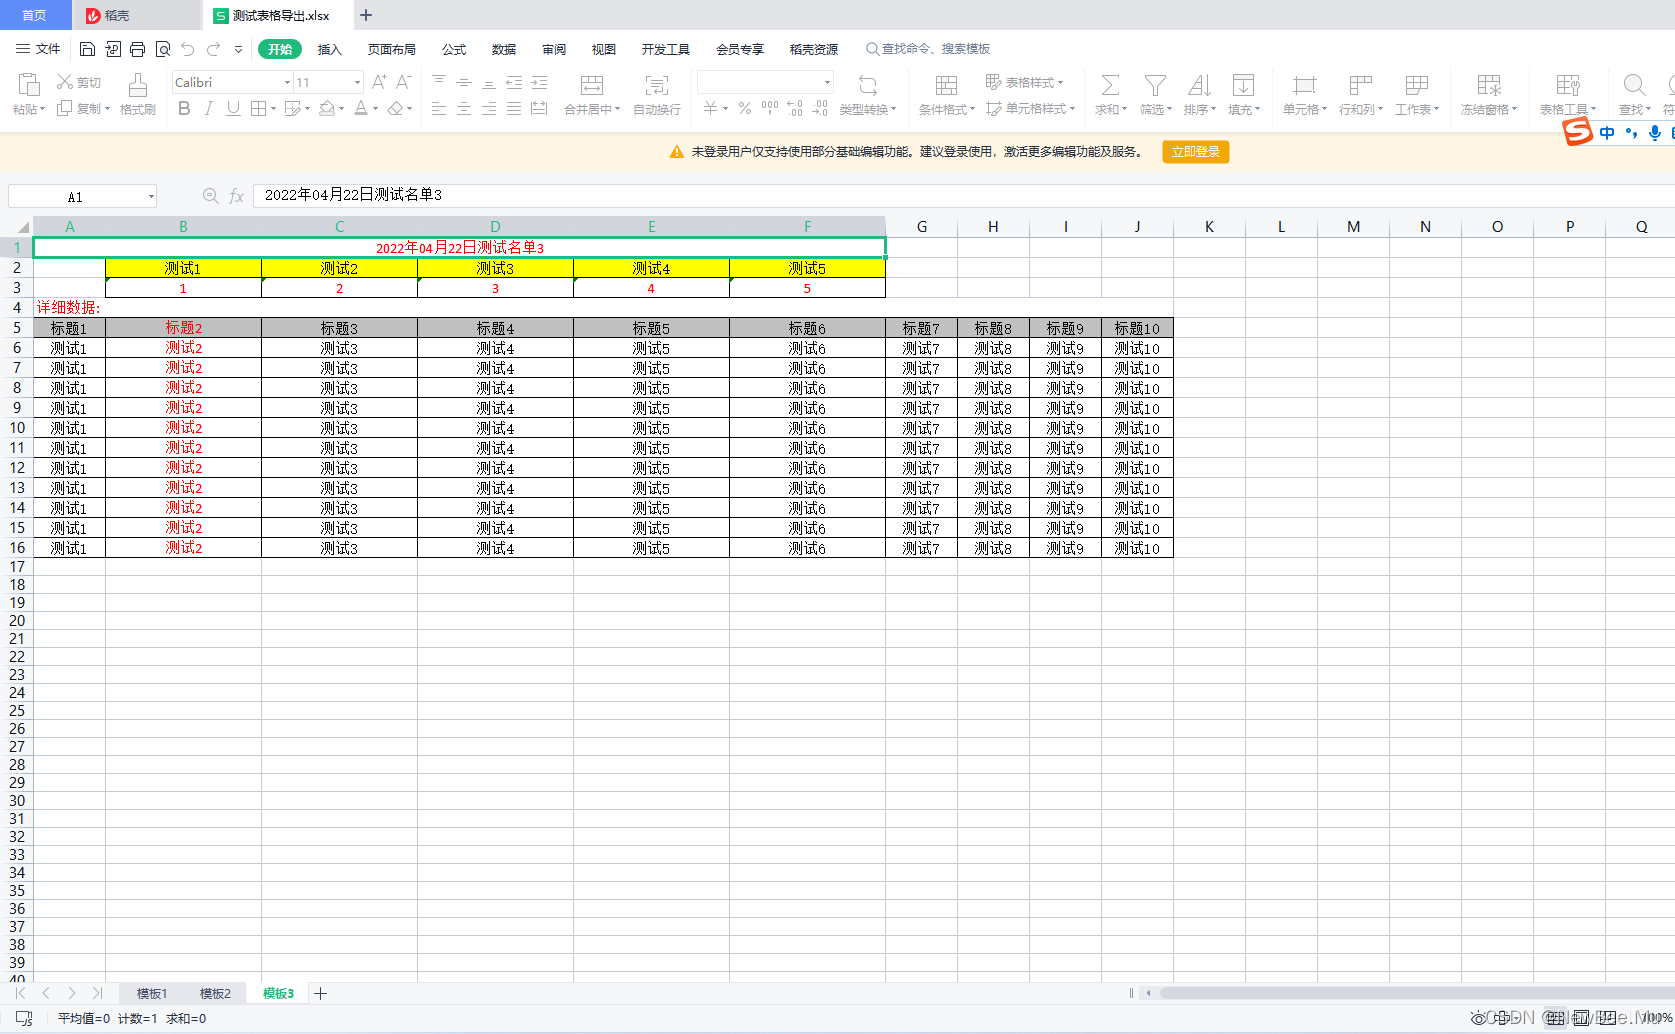This screenshot has width=1675, height=1034.
Task: Select the Format Painter (格式刷) tool
Action: (x=137, y=95)
